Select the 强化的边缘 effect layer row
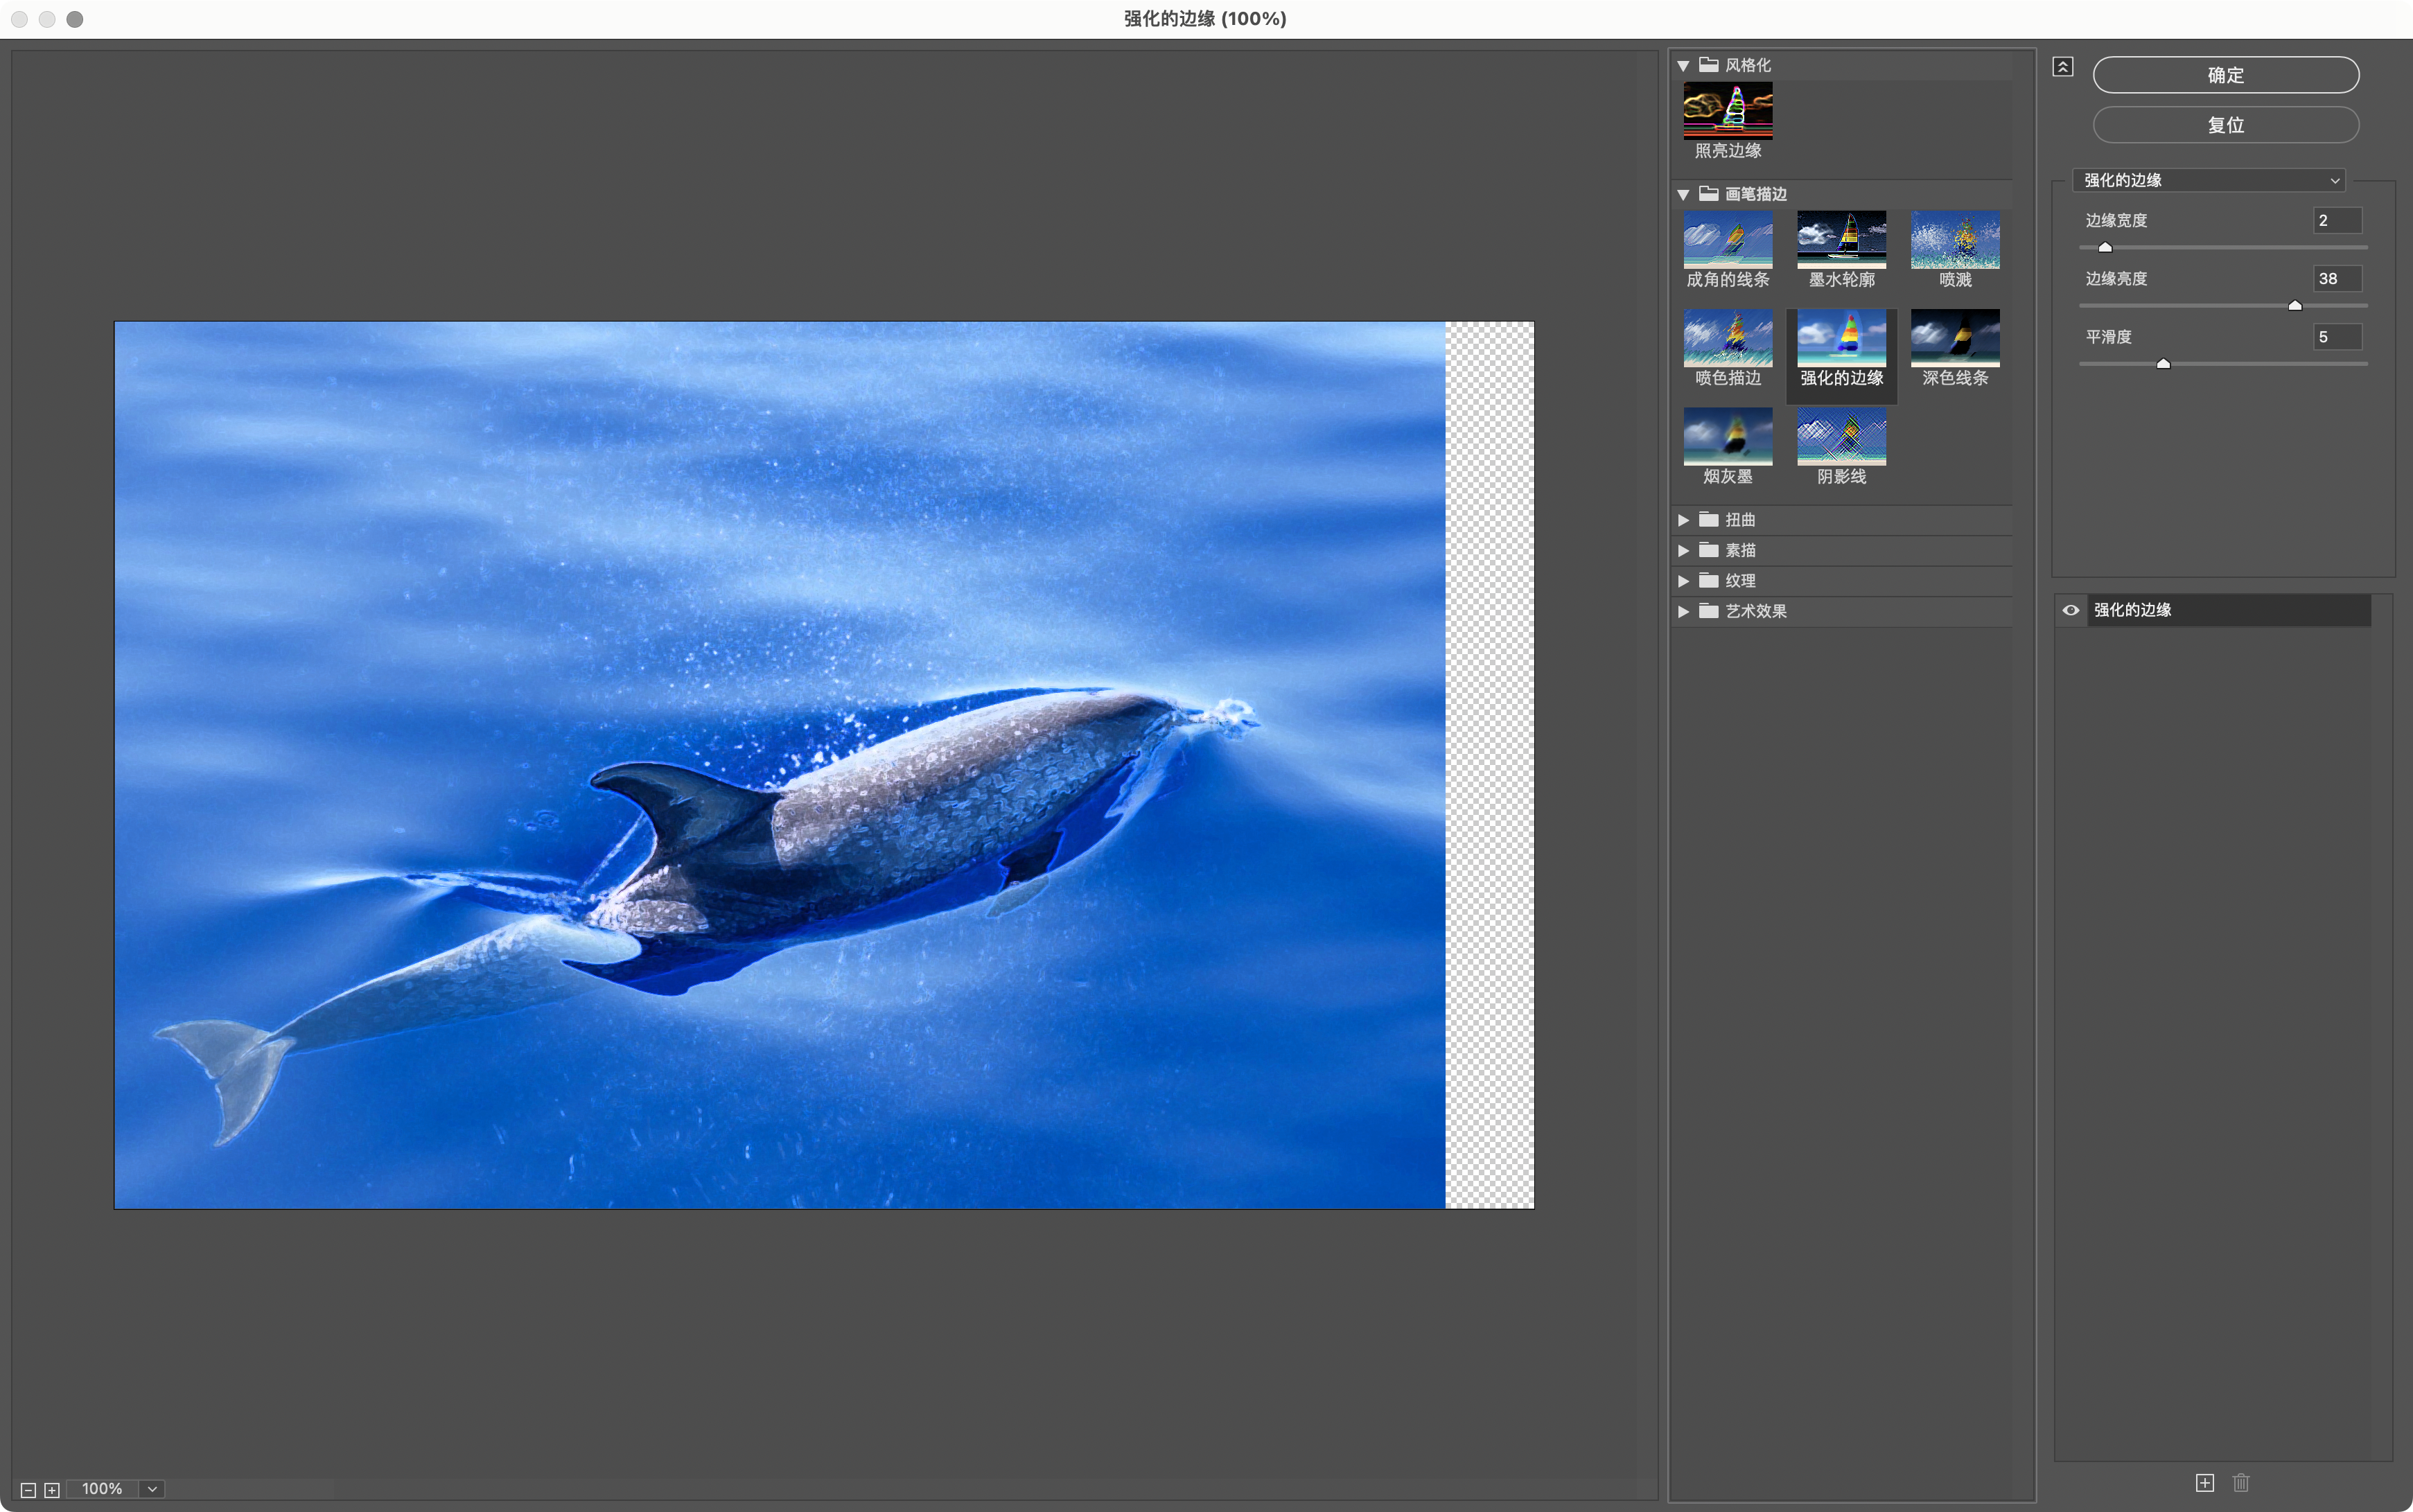 2228,610
